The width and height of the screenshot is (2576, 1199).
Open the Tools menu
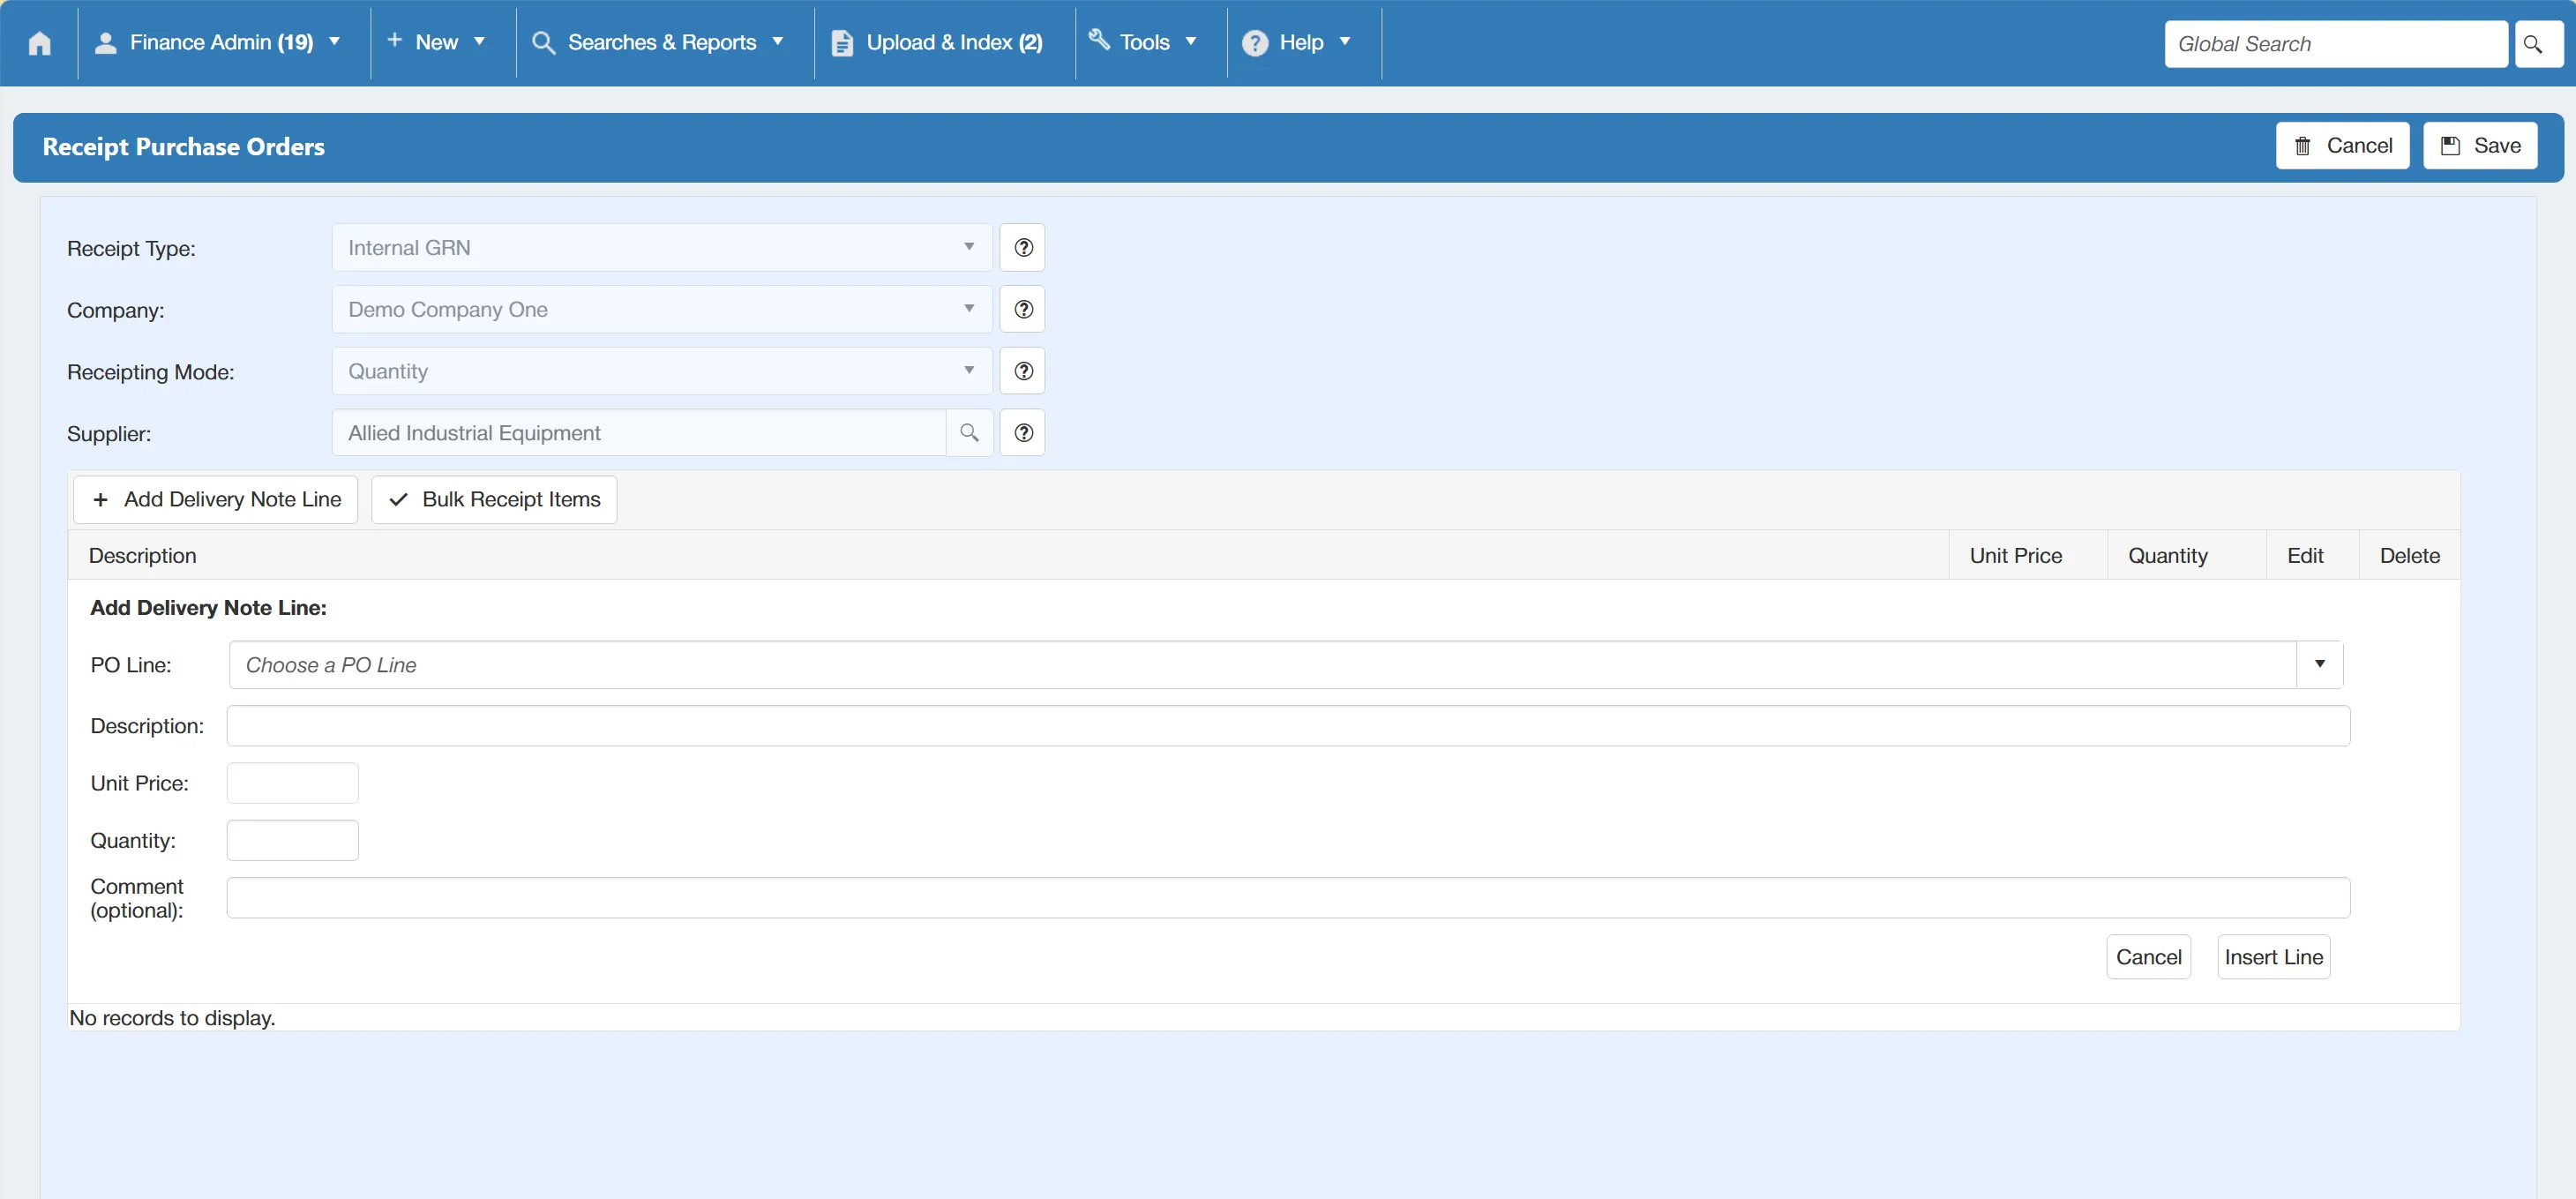point(1143,42)
